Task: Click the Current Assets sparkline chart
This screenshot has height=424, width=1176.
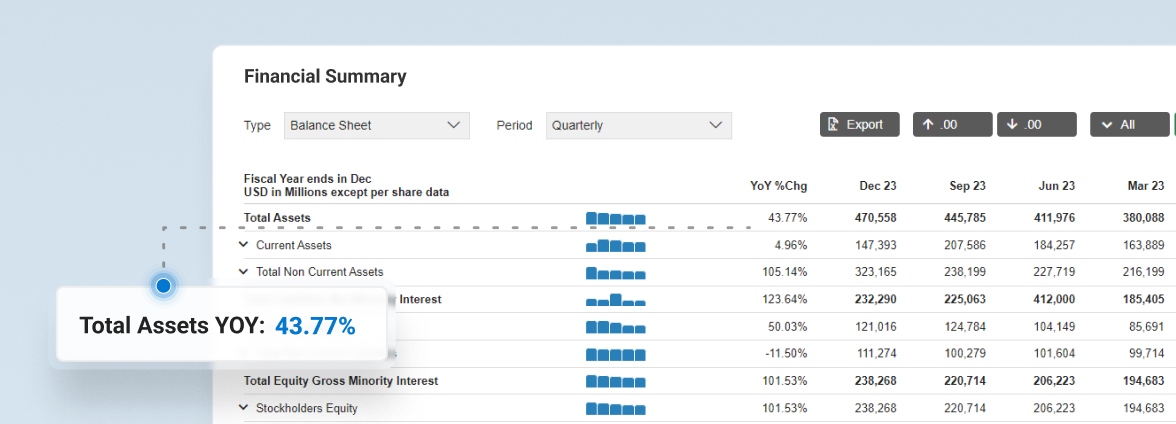Action: (615, 245)
